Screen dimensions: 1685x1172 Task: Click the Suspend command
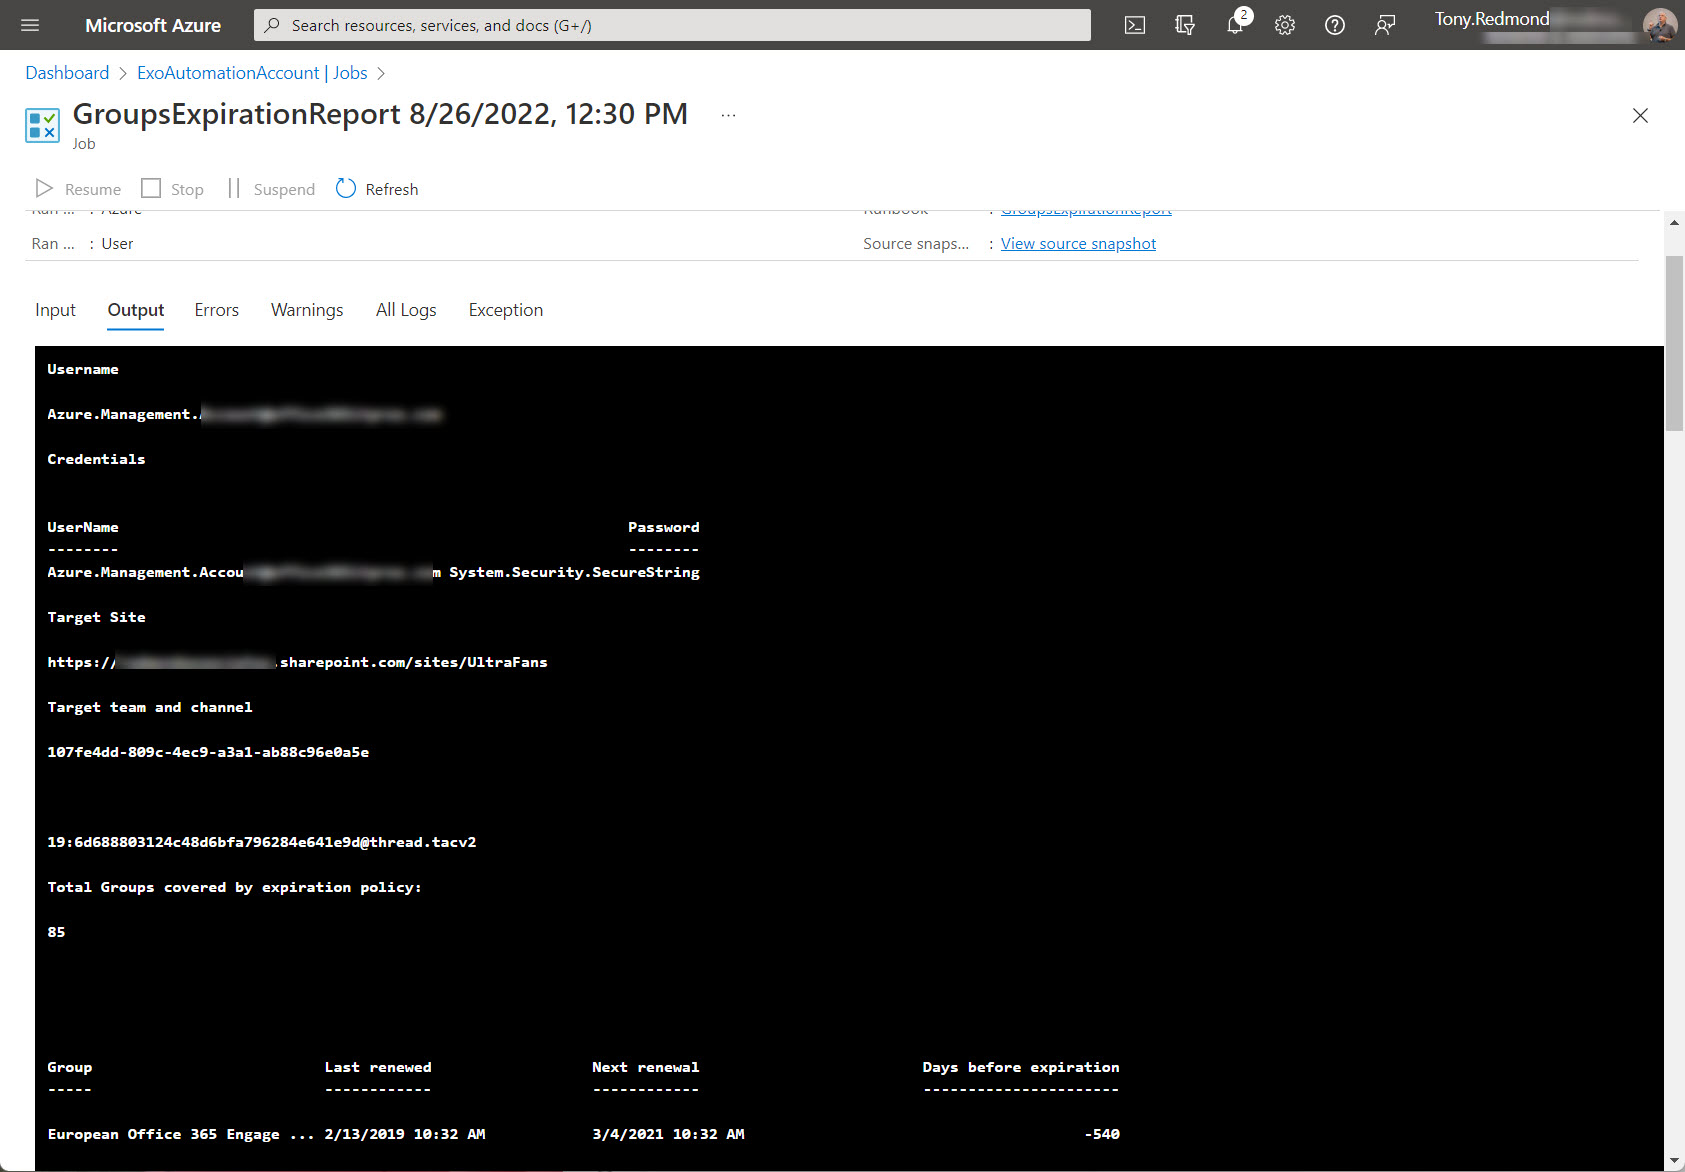[271, 189]
